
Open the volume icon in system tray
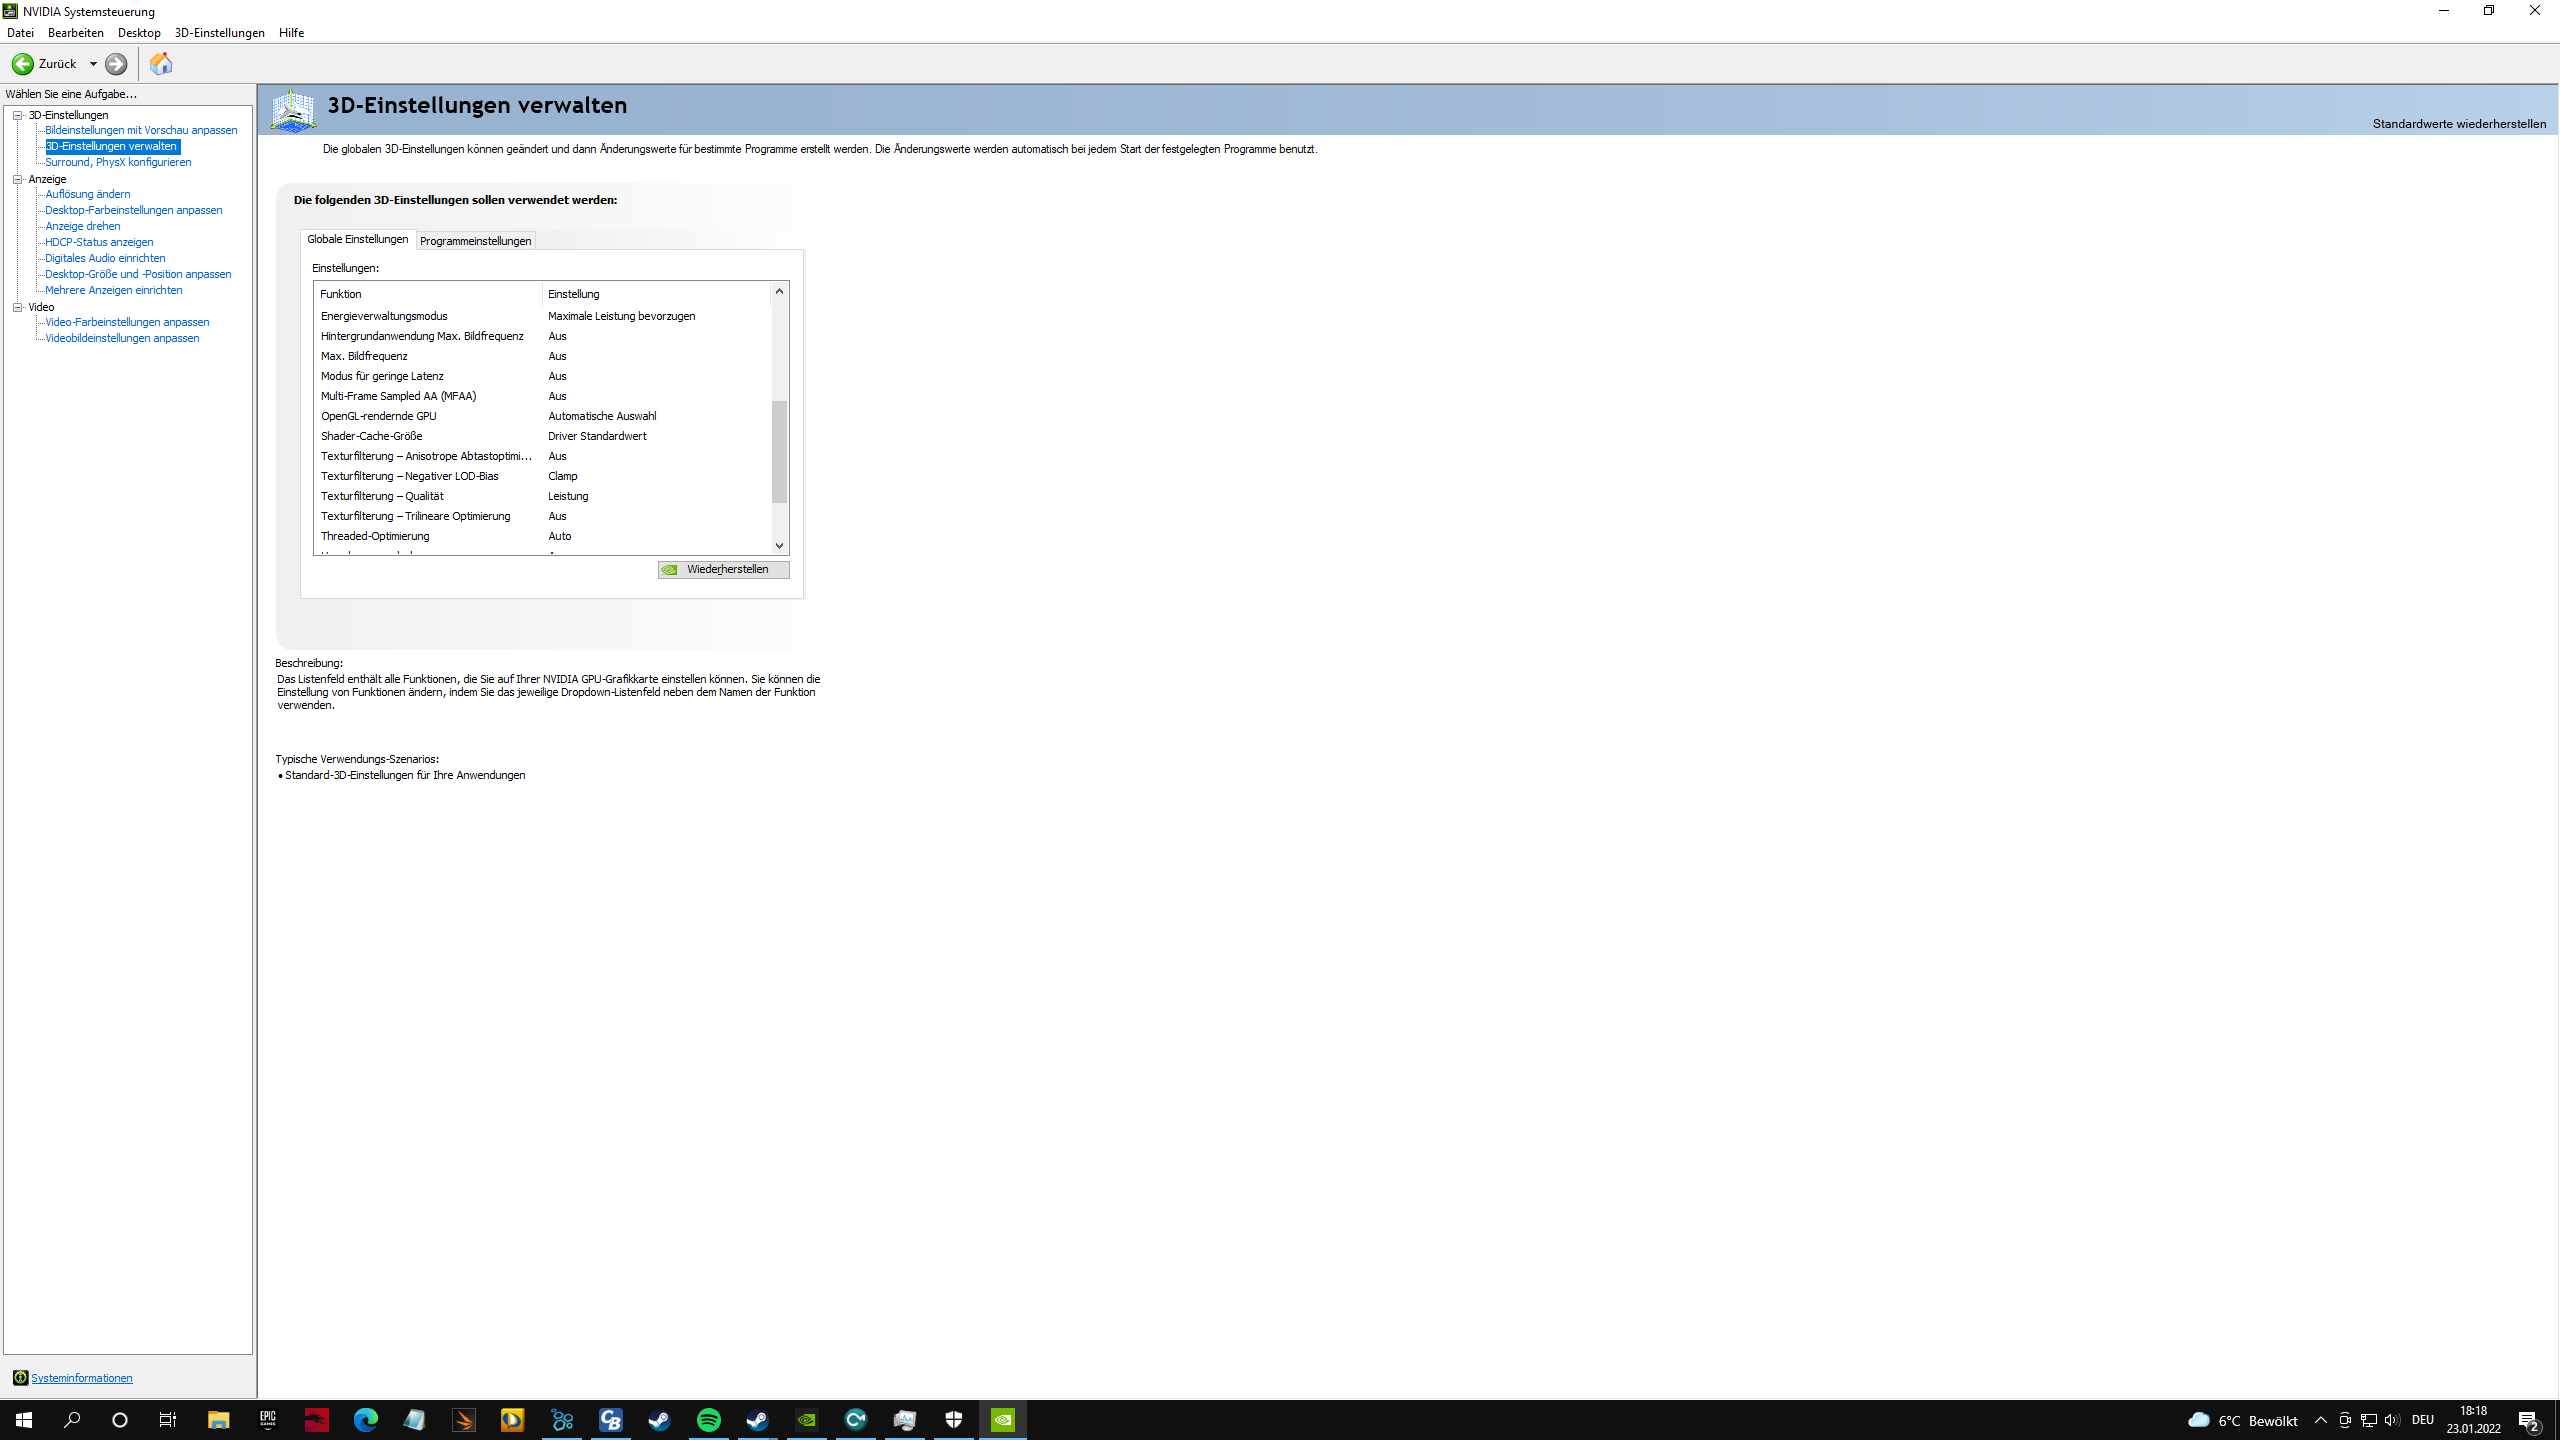click(2391, 1420)
